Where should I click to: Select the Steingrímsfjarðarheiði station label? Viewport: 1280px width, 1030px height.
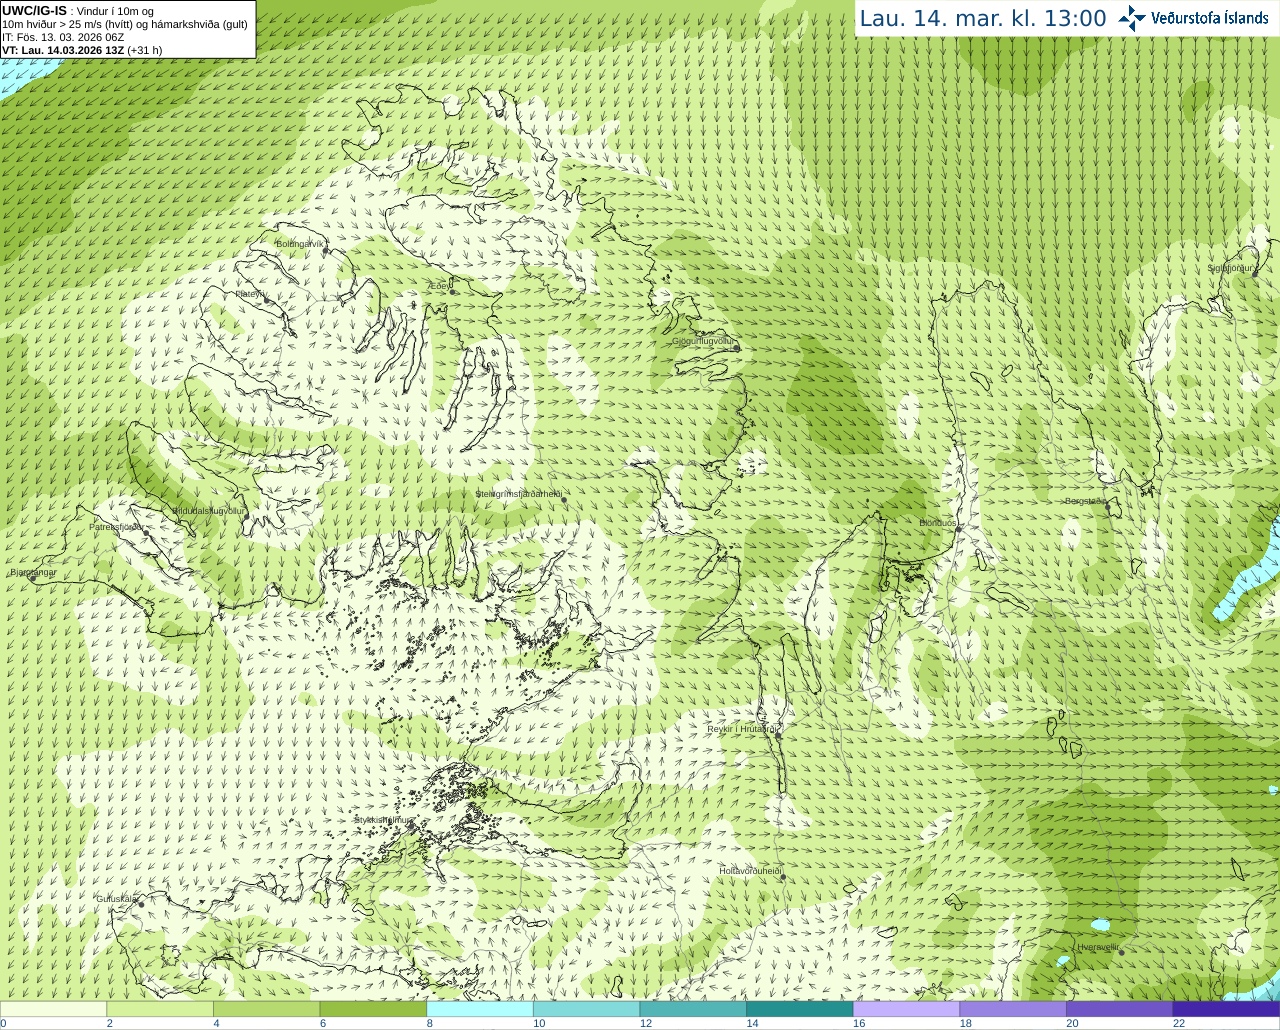(518, 494)
